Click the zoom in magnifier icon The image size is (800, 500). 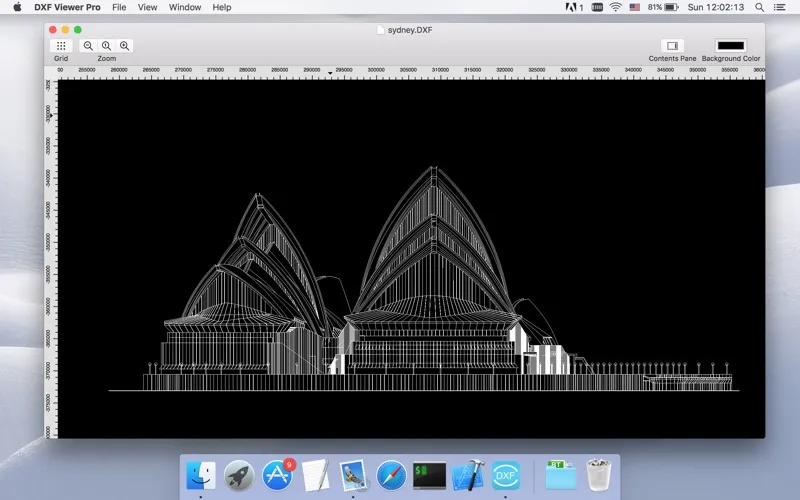tap(124, 46)
